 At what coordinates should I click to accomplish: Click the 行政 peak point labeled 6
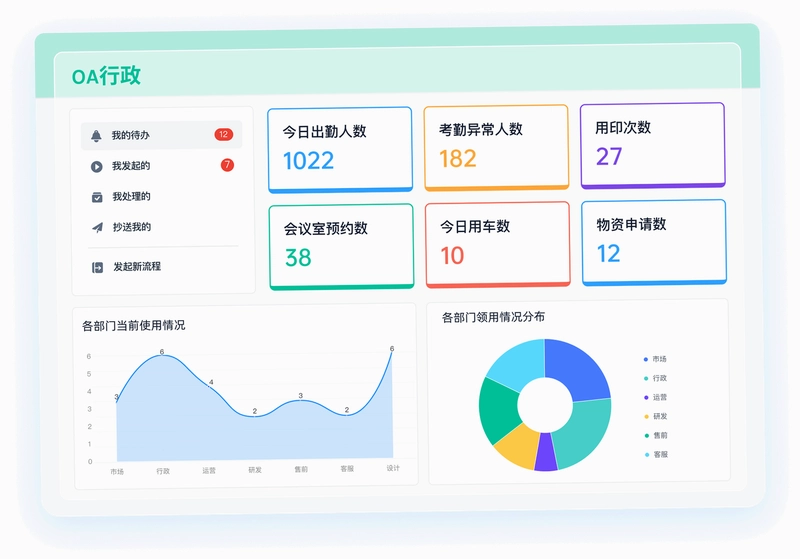pos(162,354)
